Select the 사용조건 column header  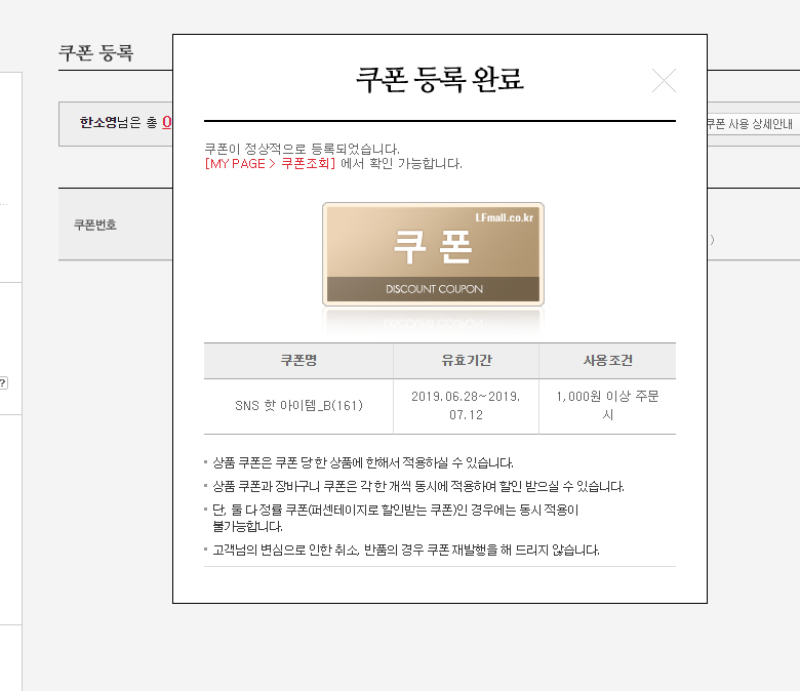607,360
